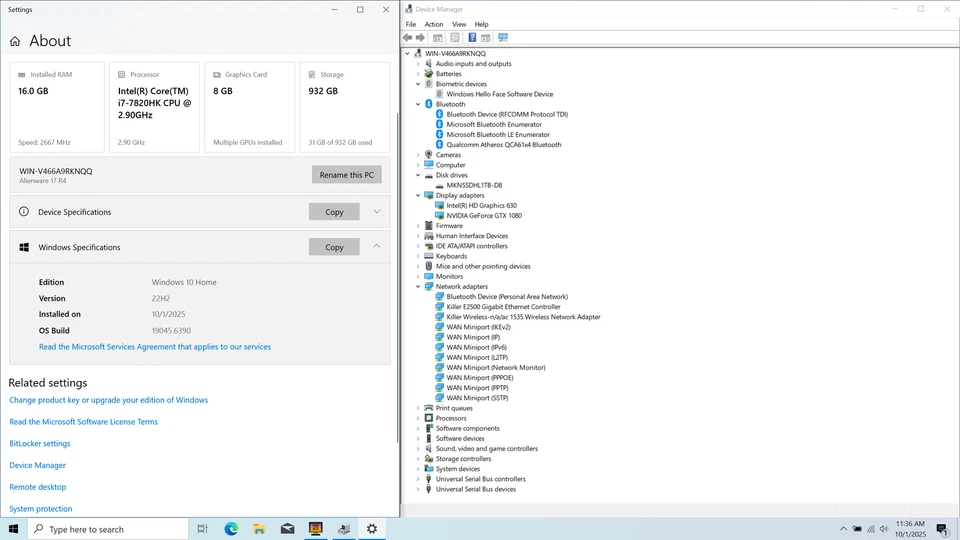The image size is (960, 540).
Task: Collapse the Bluetooth category
Action: (x=418, y=104)
